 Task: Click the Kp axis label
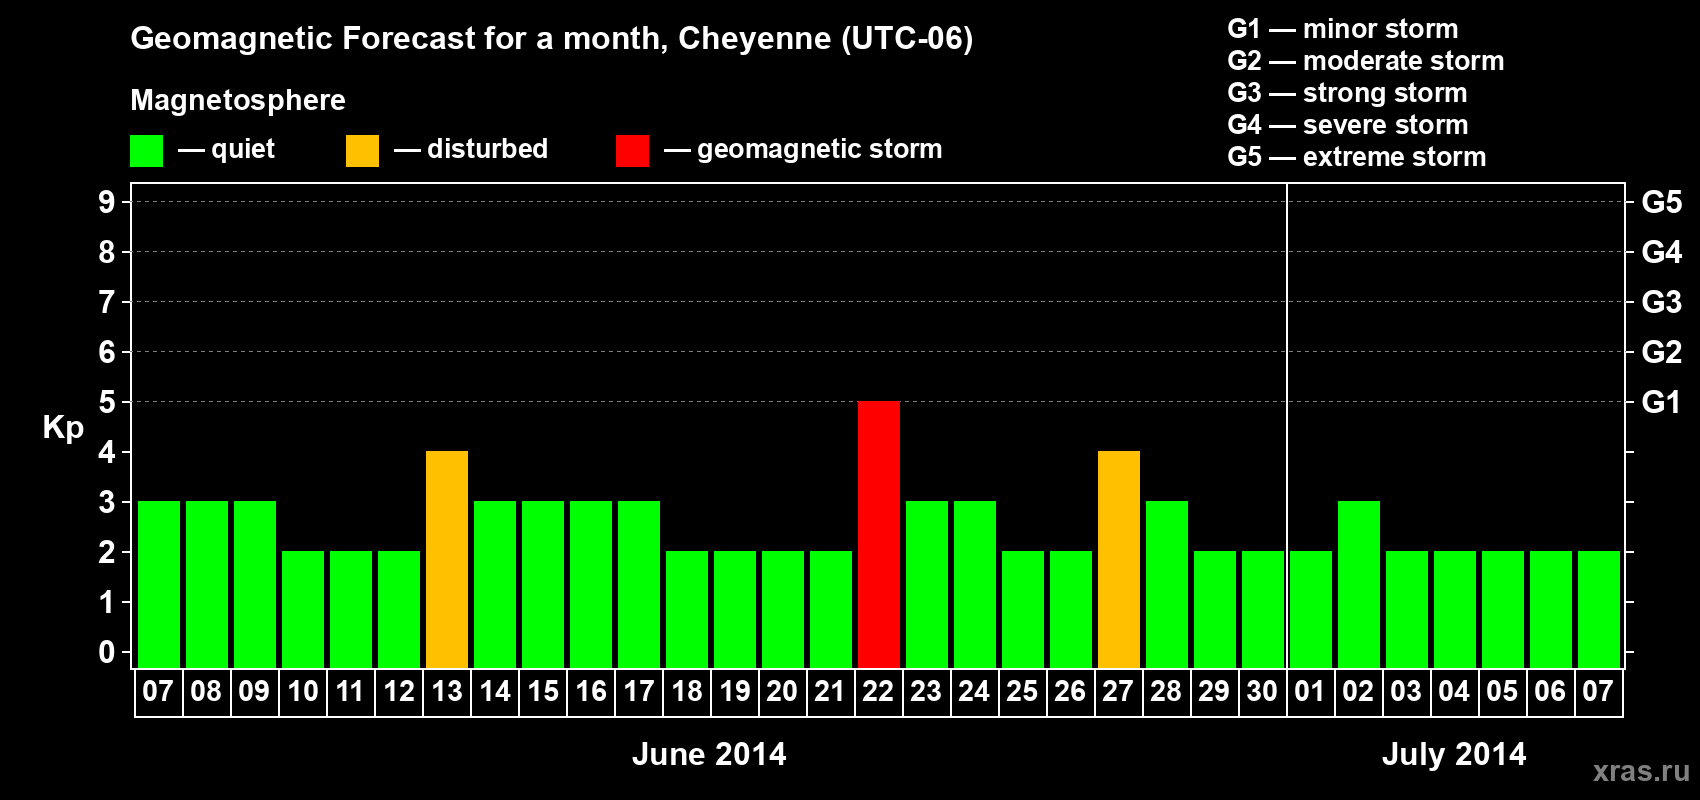[63, 427]
